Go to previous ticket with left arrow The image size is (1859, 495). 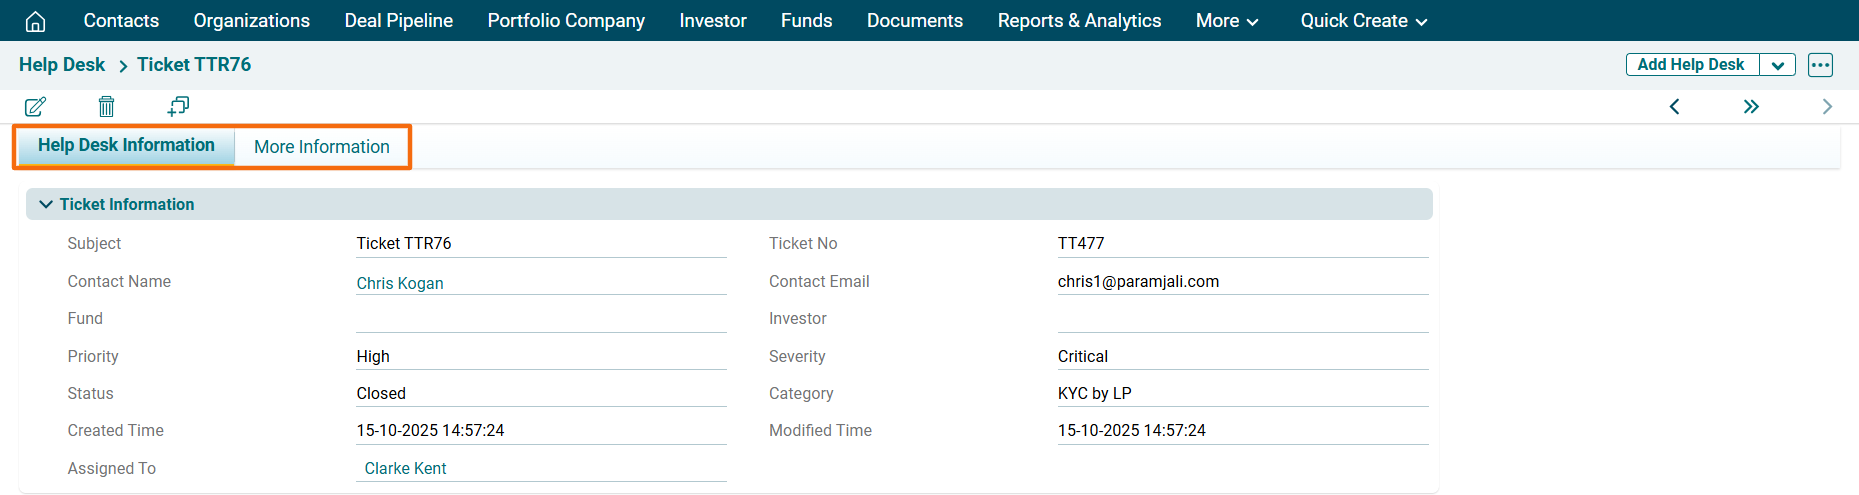point(1675,106)
